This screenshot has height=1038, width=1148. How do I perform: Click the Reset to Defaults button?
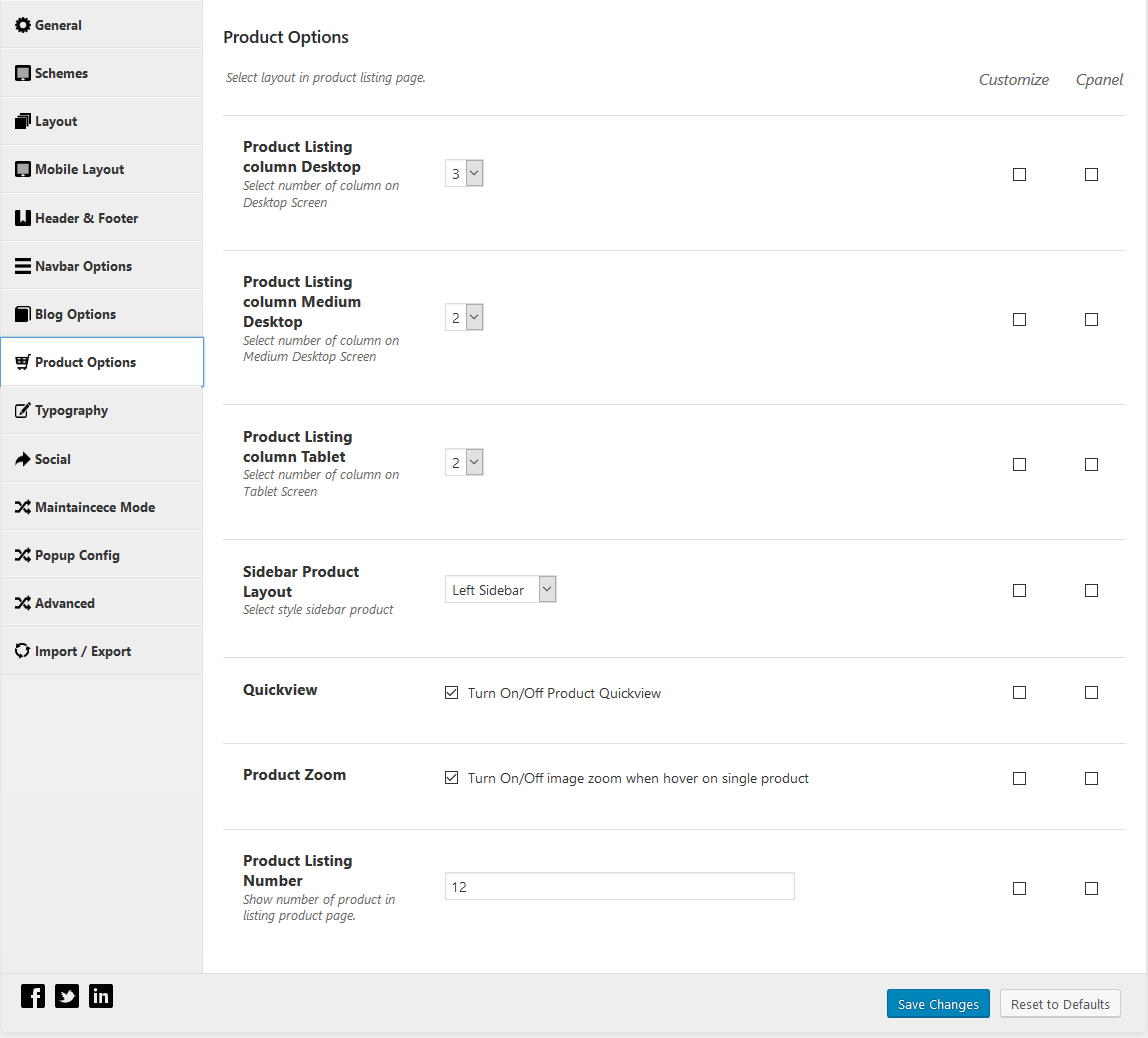1060,1004
